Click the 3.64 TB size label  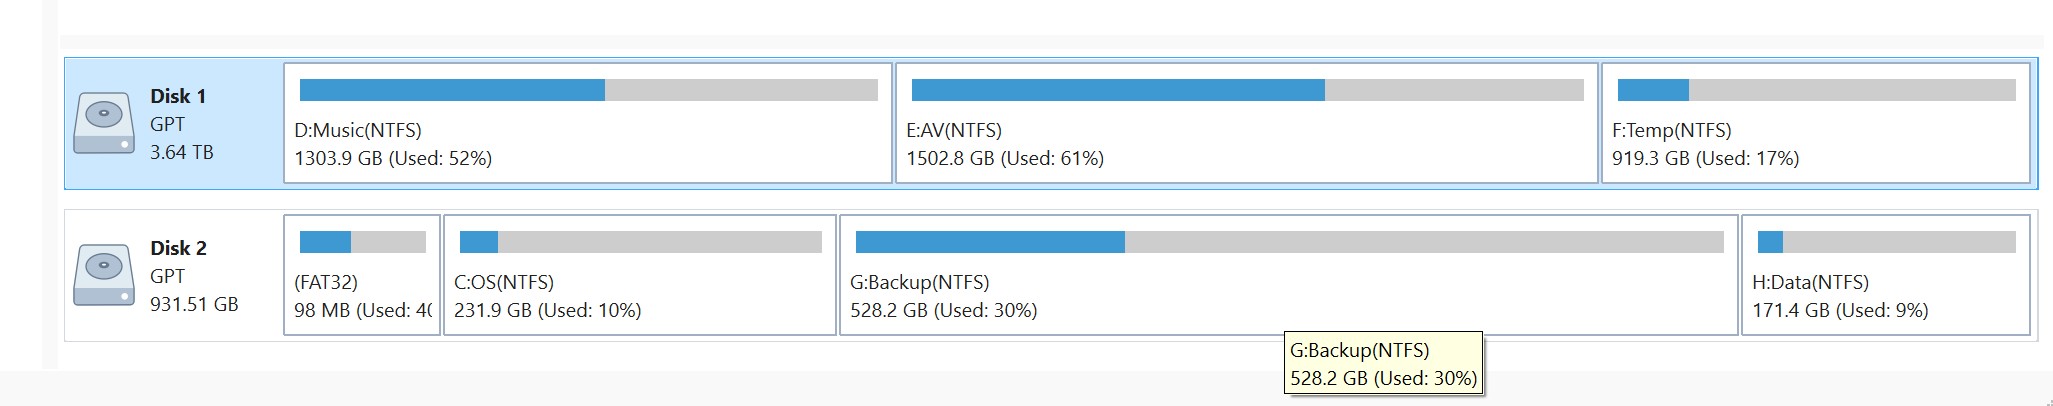(x=182, y=152)
